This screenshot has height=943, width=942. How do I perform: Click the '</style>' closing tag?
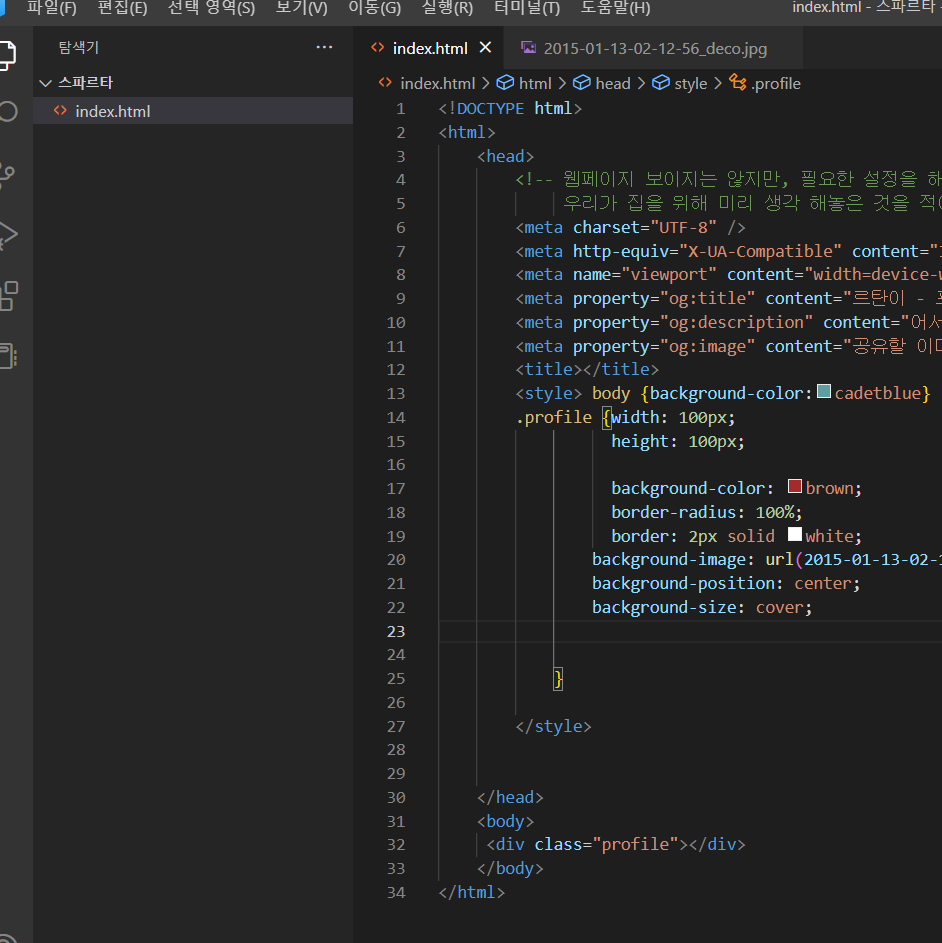tap(553, 726)
